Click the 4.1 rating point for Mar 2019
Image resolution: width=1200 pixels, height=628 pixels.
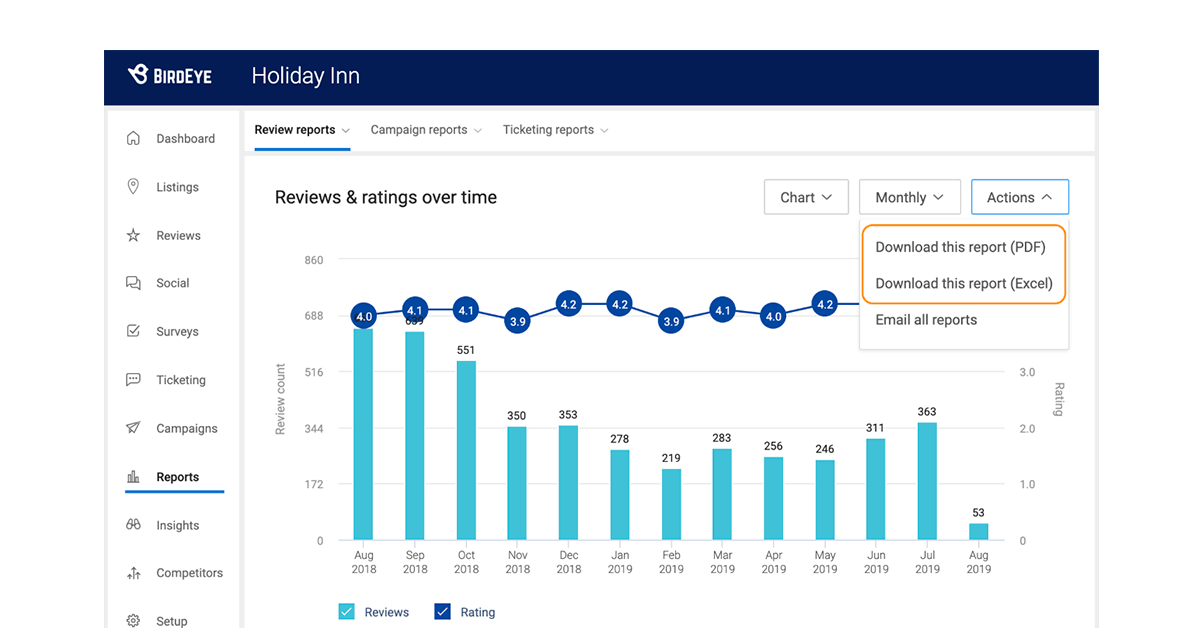(x=722, y=310)
